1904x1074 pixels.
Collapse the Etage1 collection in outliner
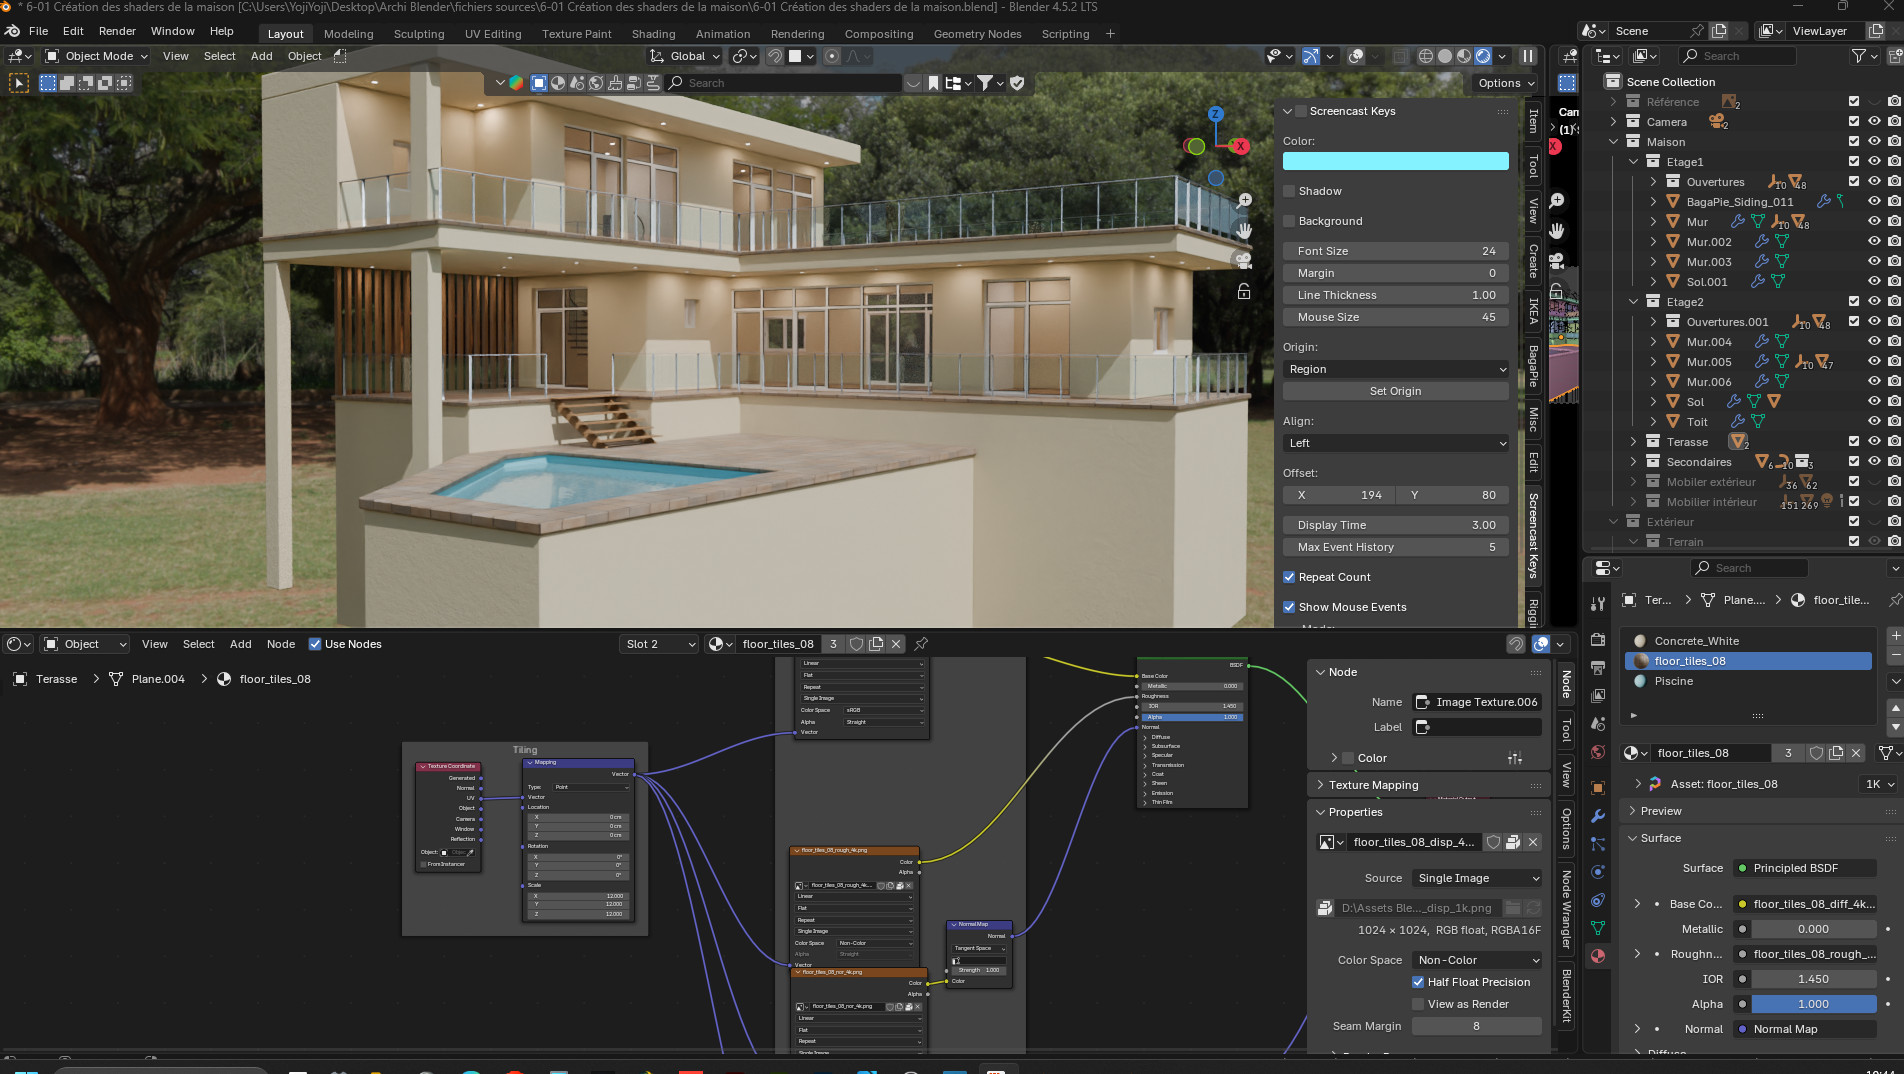1634,162
